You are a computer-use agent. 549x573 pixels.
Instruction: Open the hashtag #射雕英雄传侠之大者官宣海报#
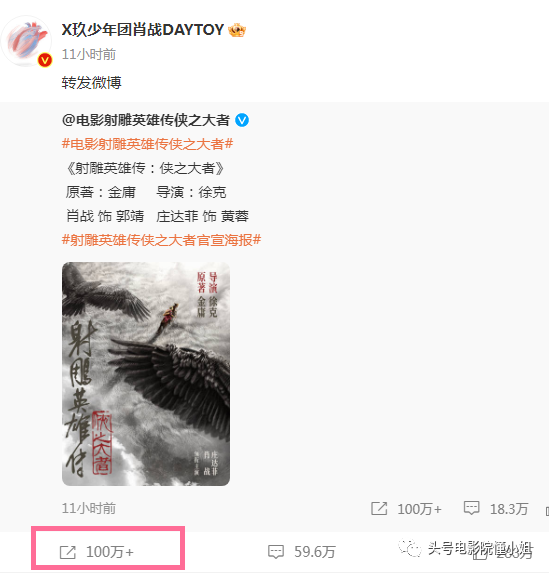[x=161, y=240]
